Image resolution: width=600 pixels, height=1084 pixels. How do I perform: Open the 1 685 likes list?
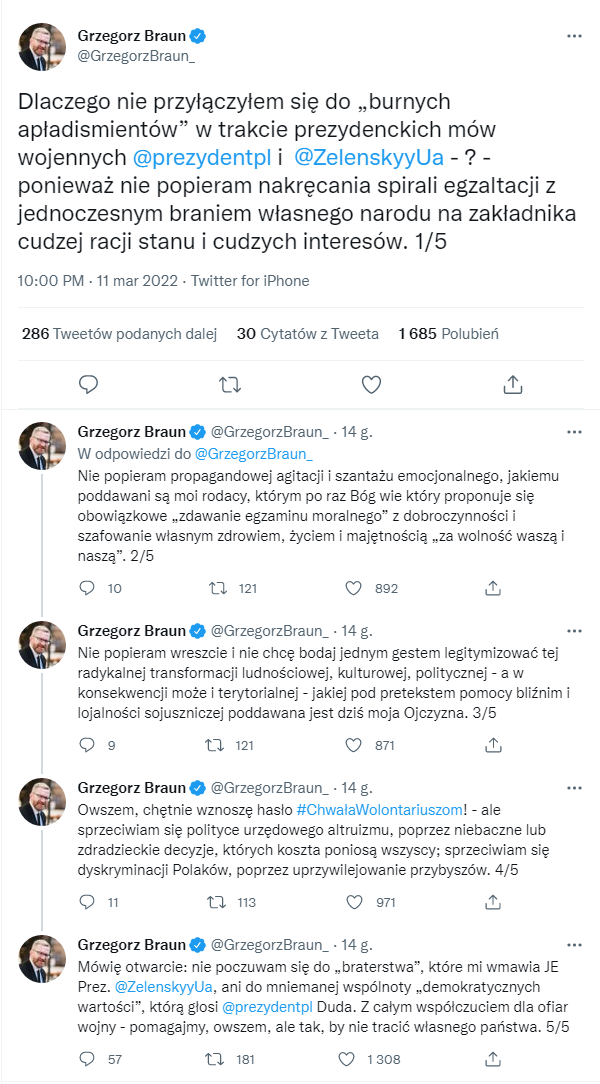[x=448, y=333]
